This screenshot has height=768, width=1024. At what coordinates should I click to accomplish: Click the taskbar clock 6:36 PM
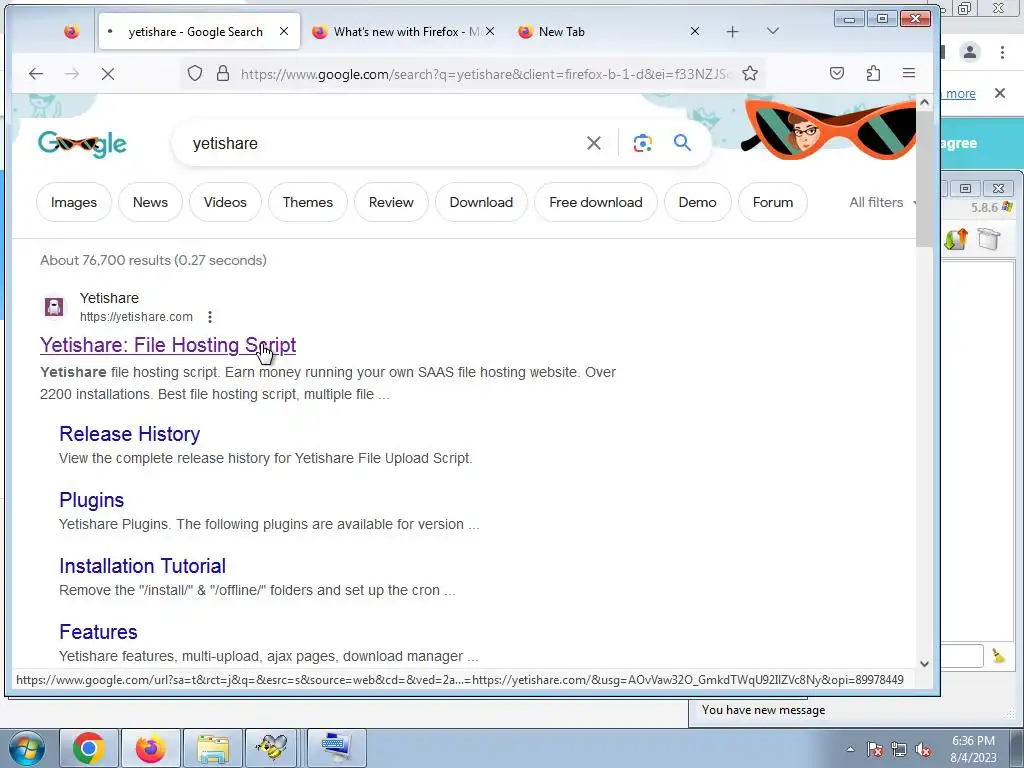973,741
